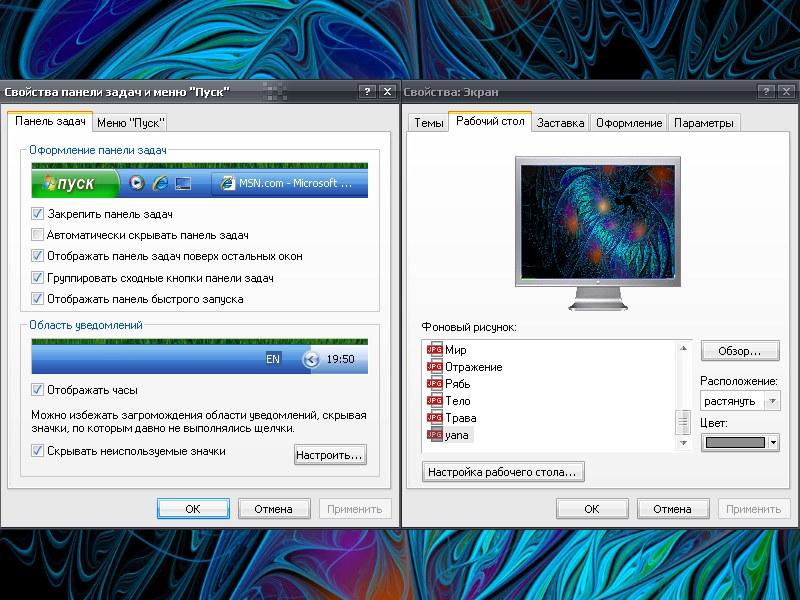The width and height of the screenshot is (800, 600).
Task: Click the 19:50 clock in notification preview
Action: pos(340,359)
